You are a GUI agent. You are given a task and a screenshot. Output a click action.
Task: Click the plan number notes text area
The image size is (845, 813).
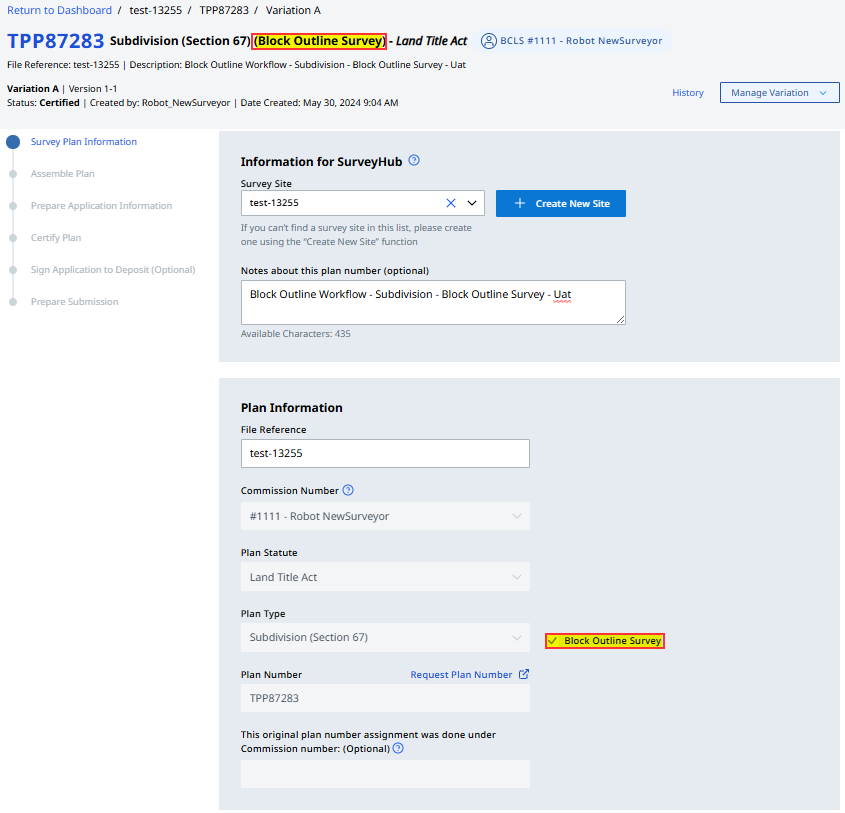(432, 302)
